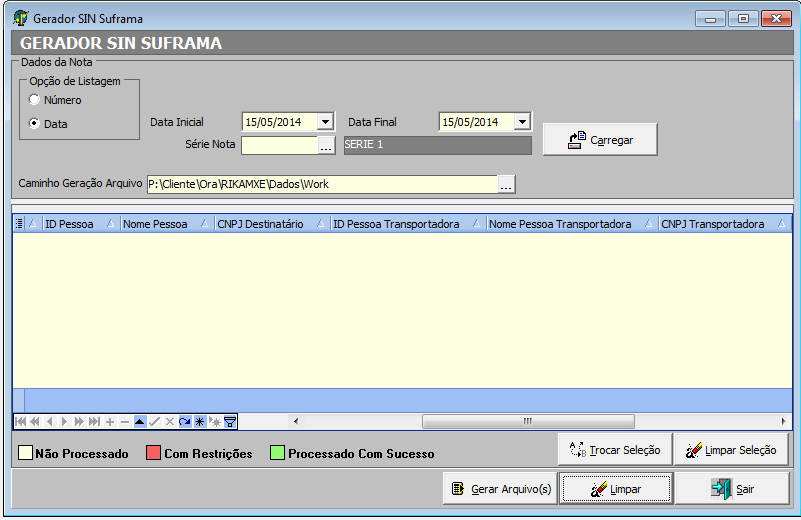Viewport: 801px width, 520px height.
Task: Click the asterisk bookmark icon in navigator
Action: pyautogui.click(x=200, y=422)
